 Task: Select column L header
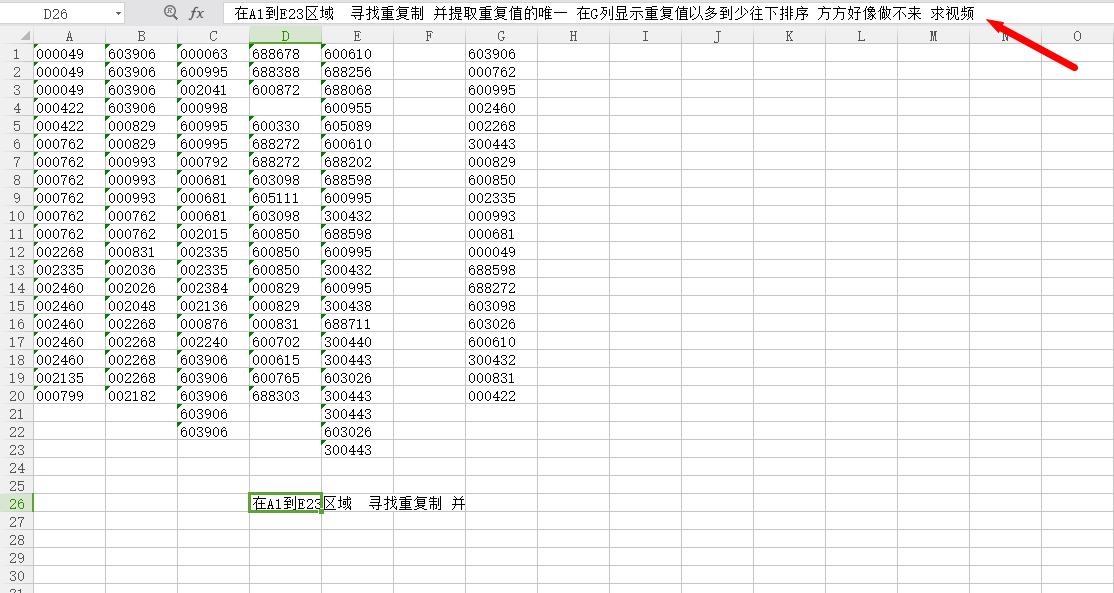(861, 36)
